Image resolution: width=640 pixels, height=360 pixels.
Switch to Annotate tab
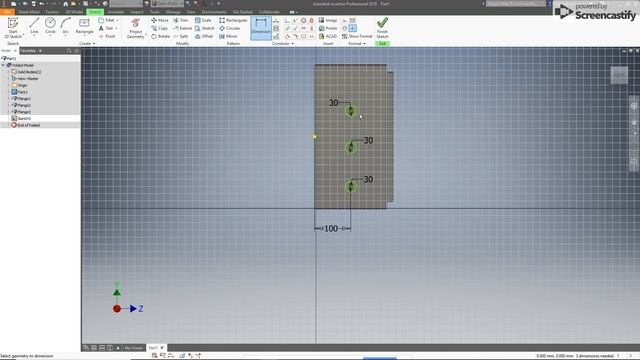[x=116, y=12]
